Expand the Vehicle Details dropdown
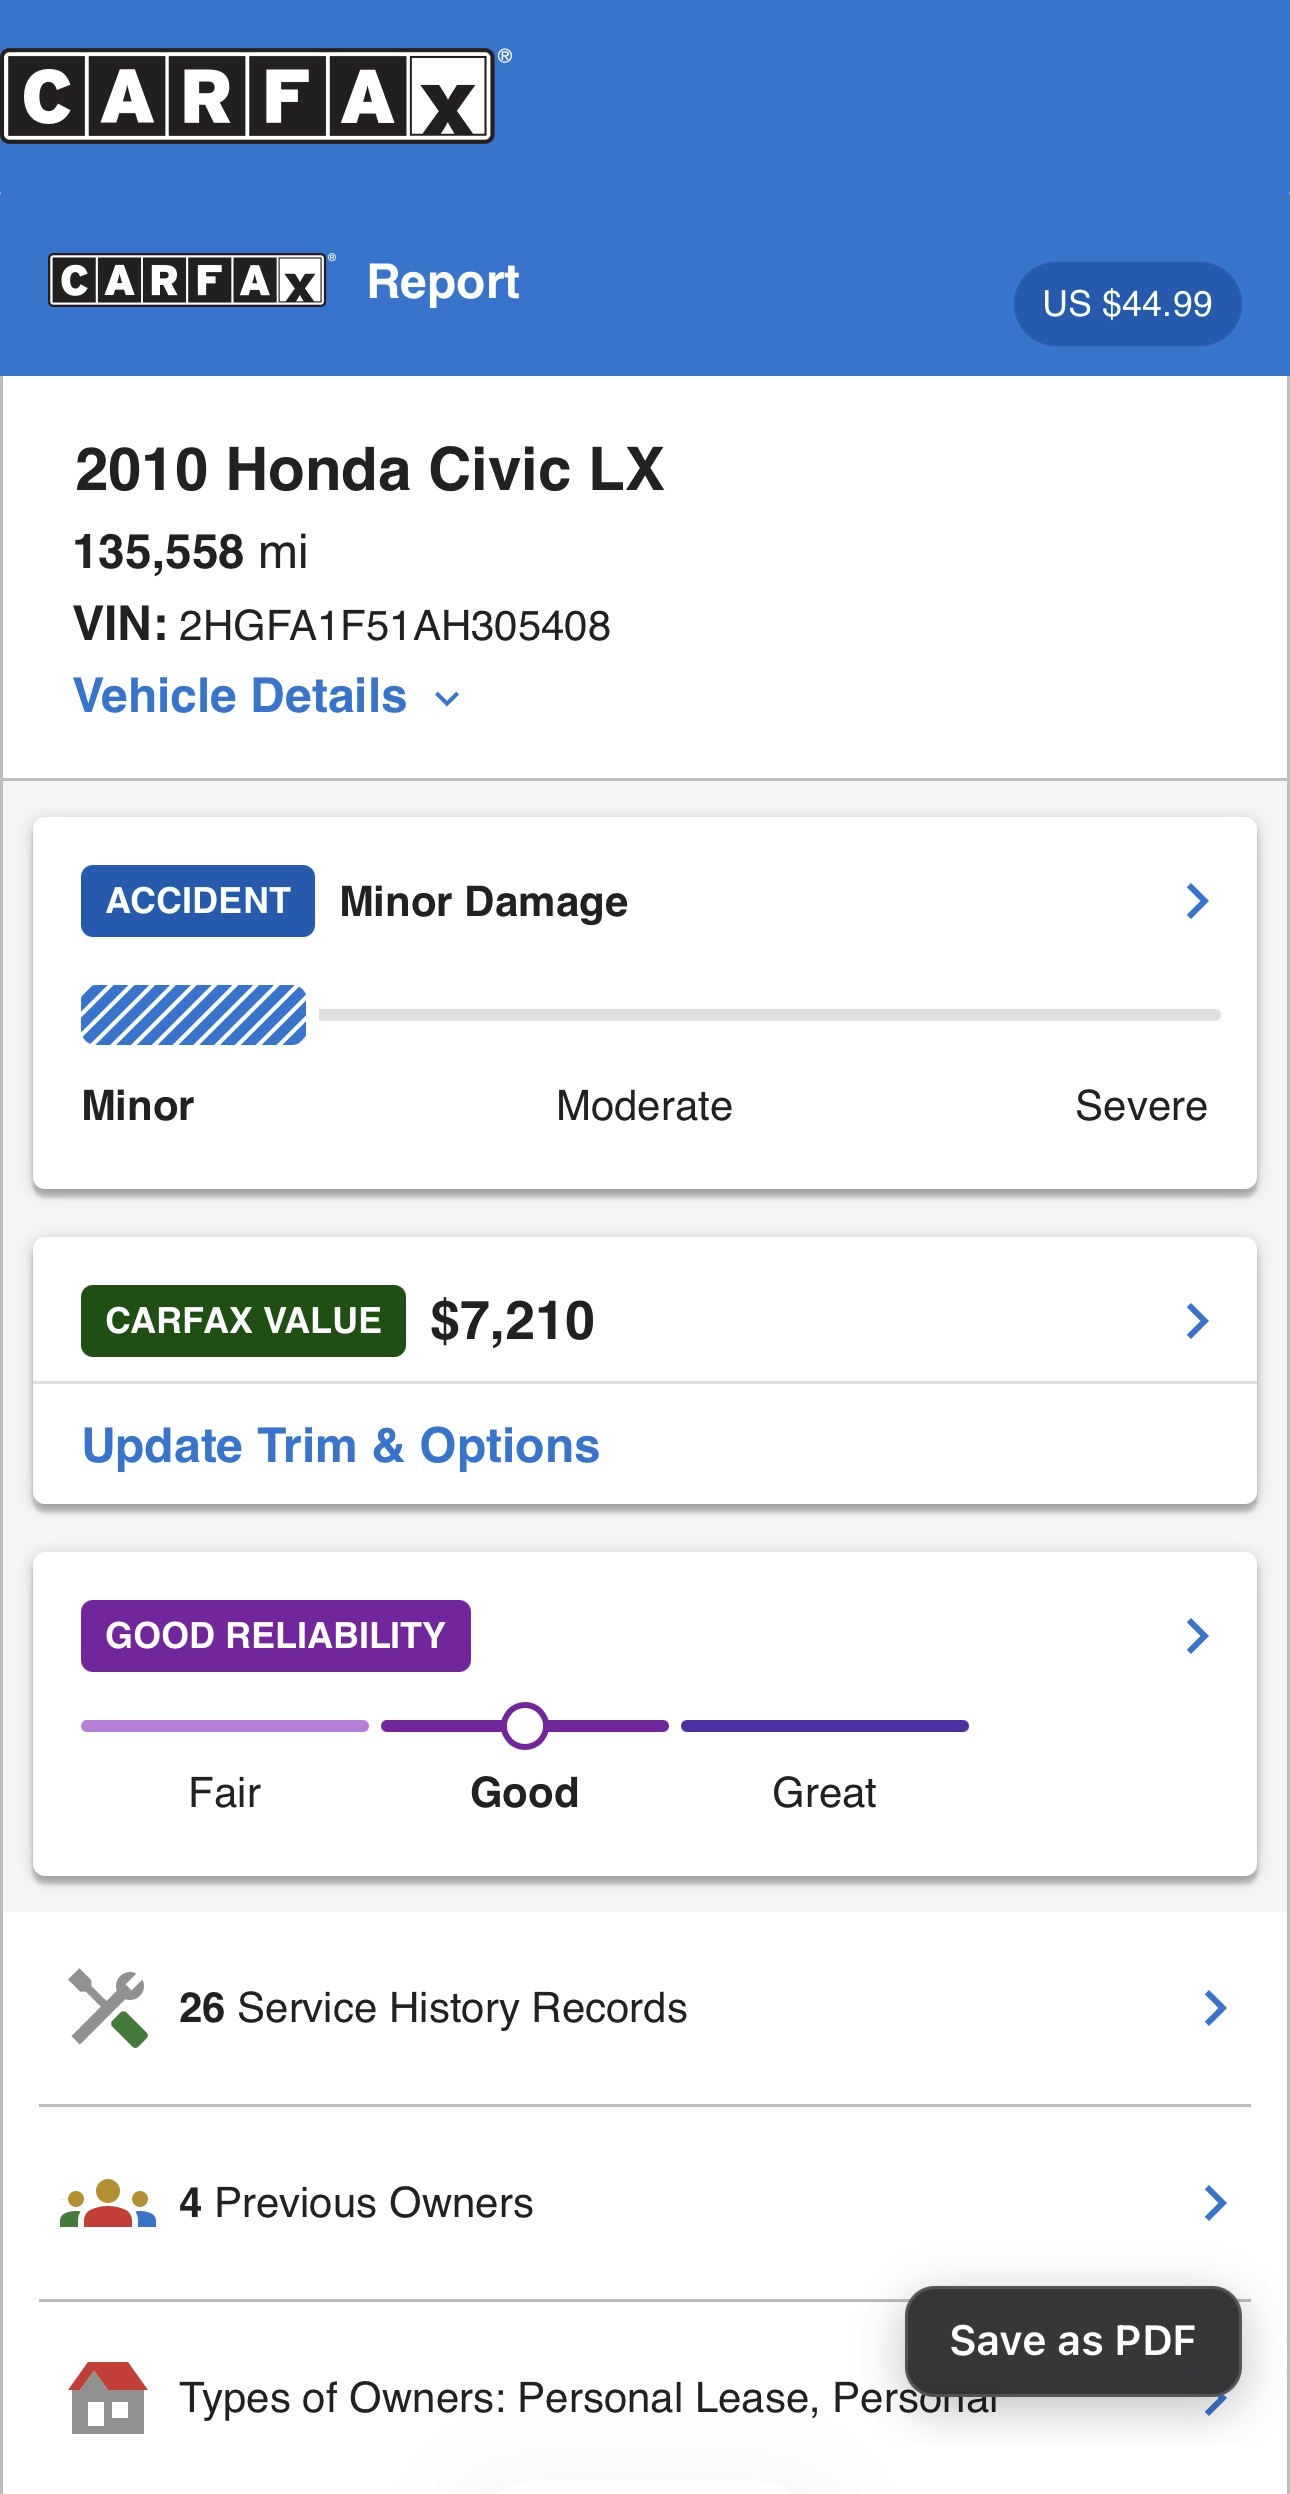This screenshot has height=2494, width=1290. (267, 697)
